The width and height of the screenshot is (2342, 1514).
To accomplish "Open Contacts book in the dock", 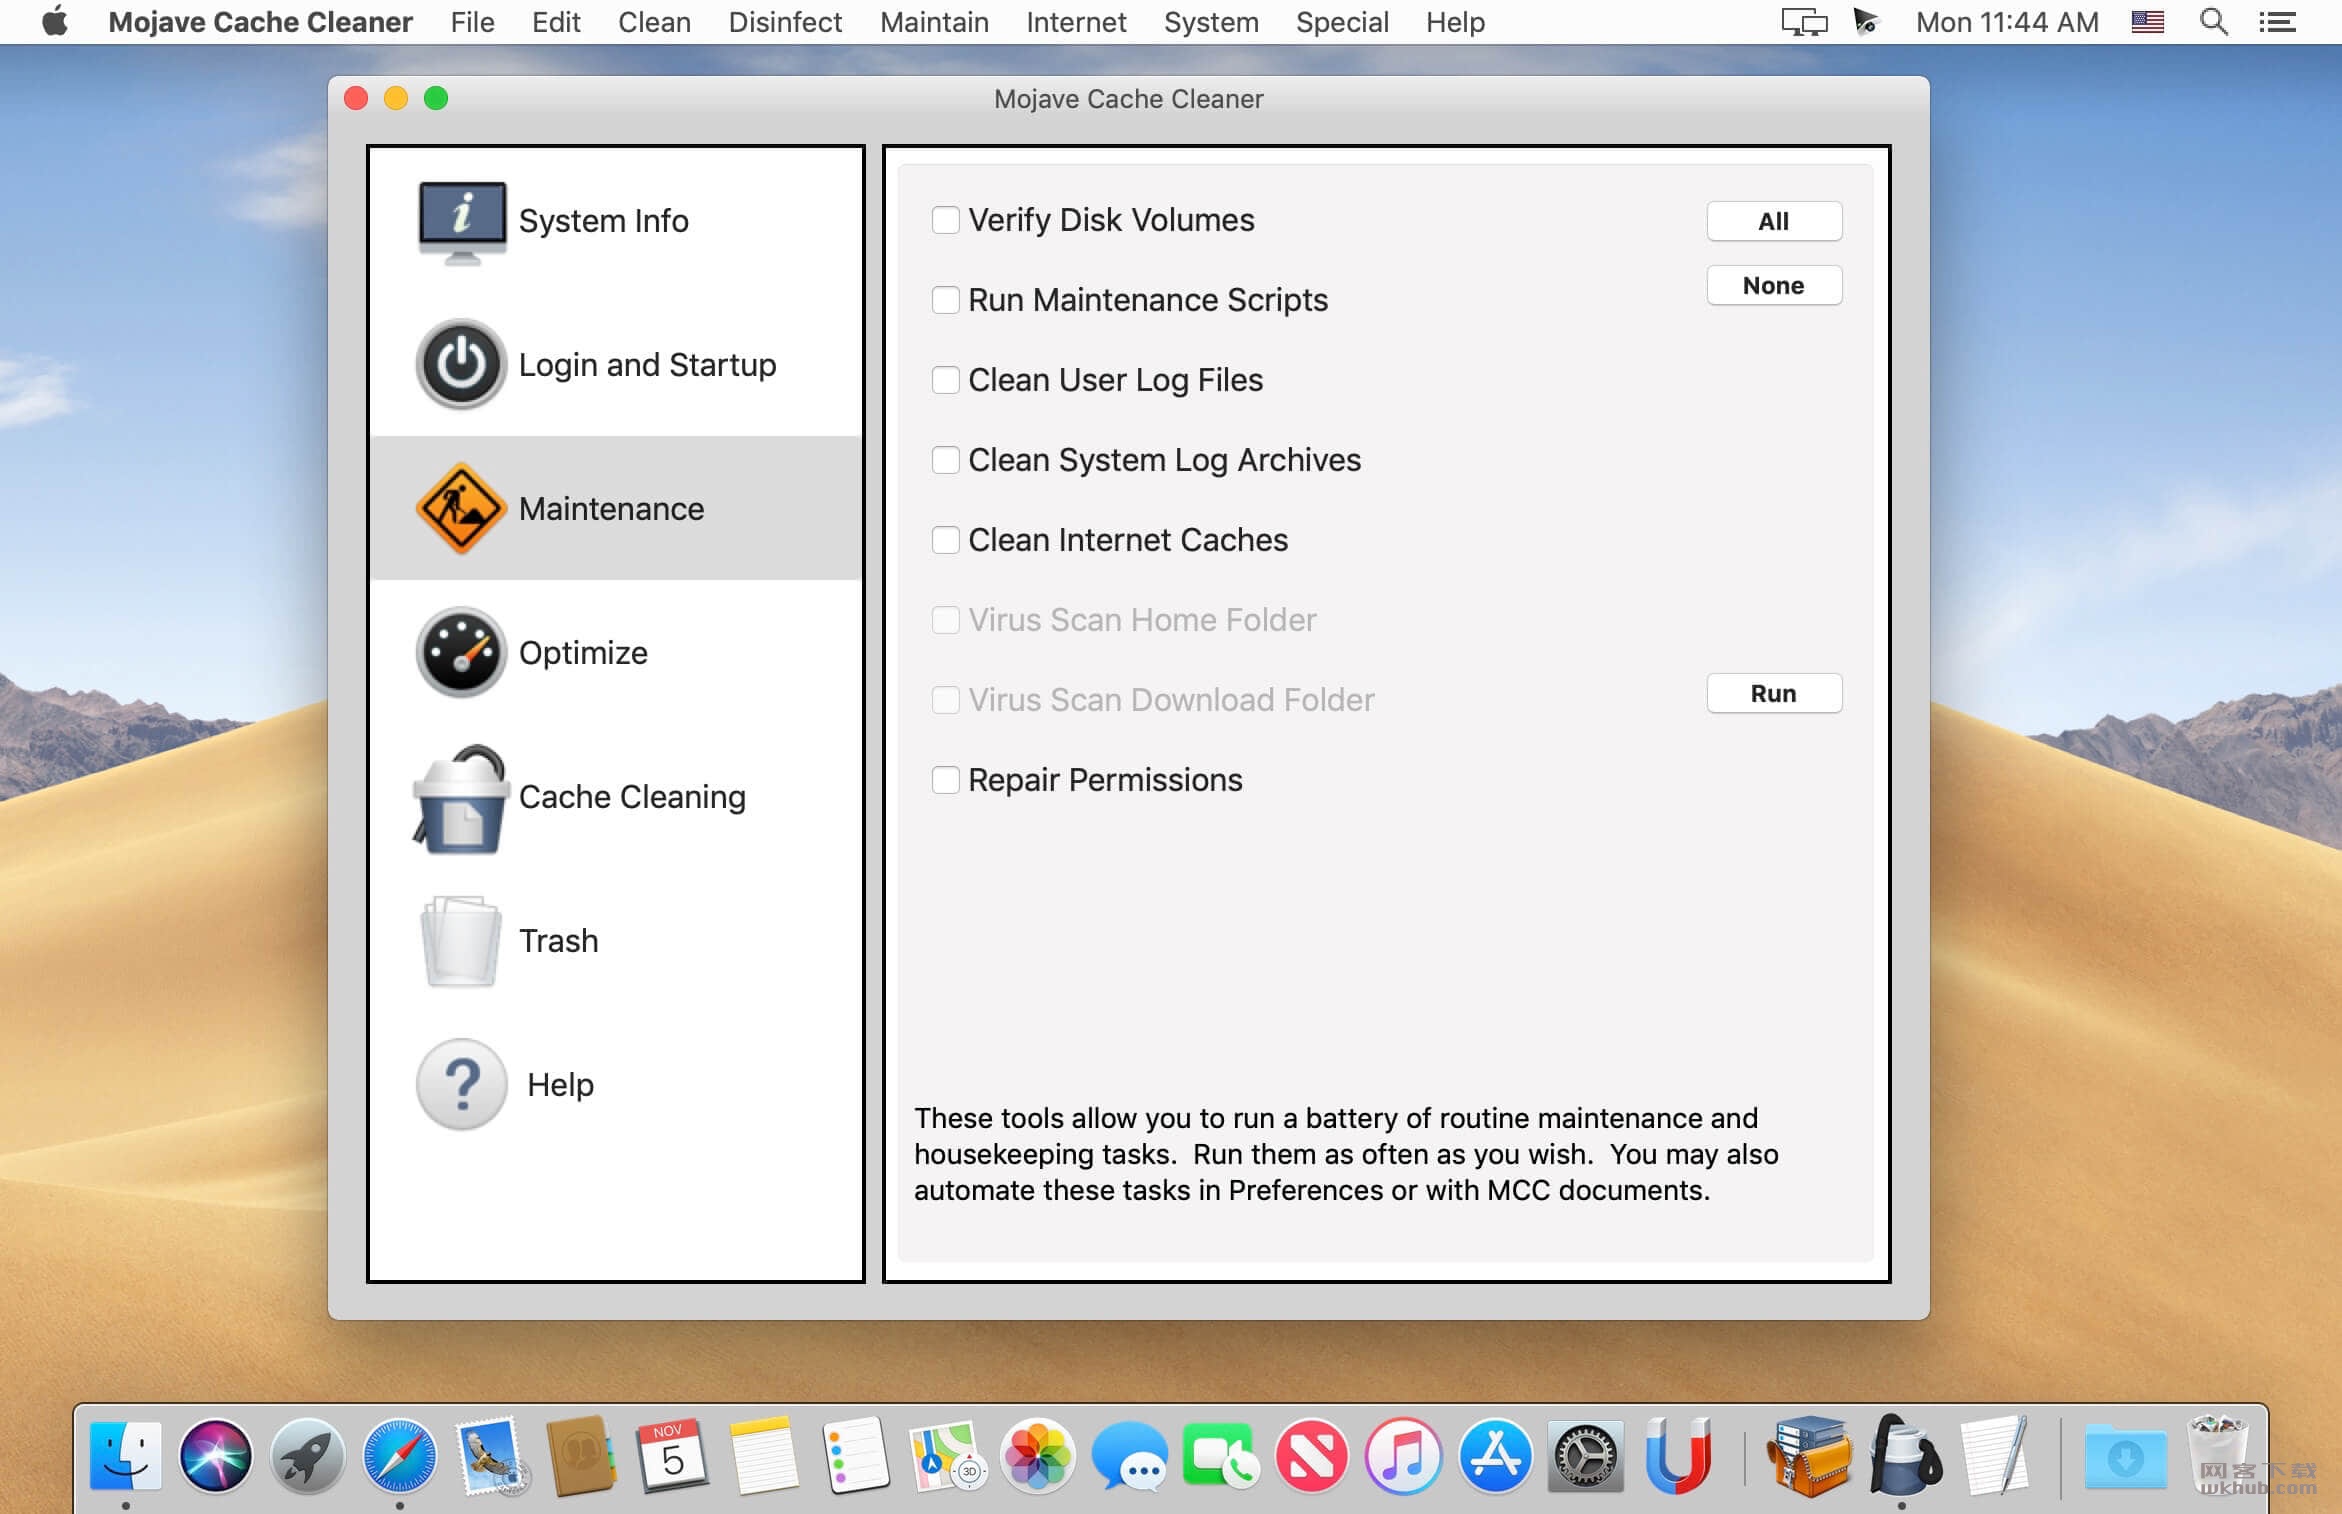I will click(581, 1456).
